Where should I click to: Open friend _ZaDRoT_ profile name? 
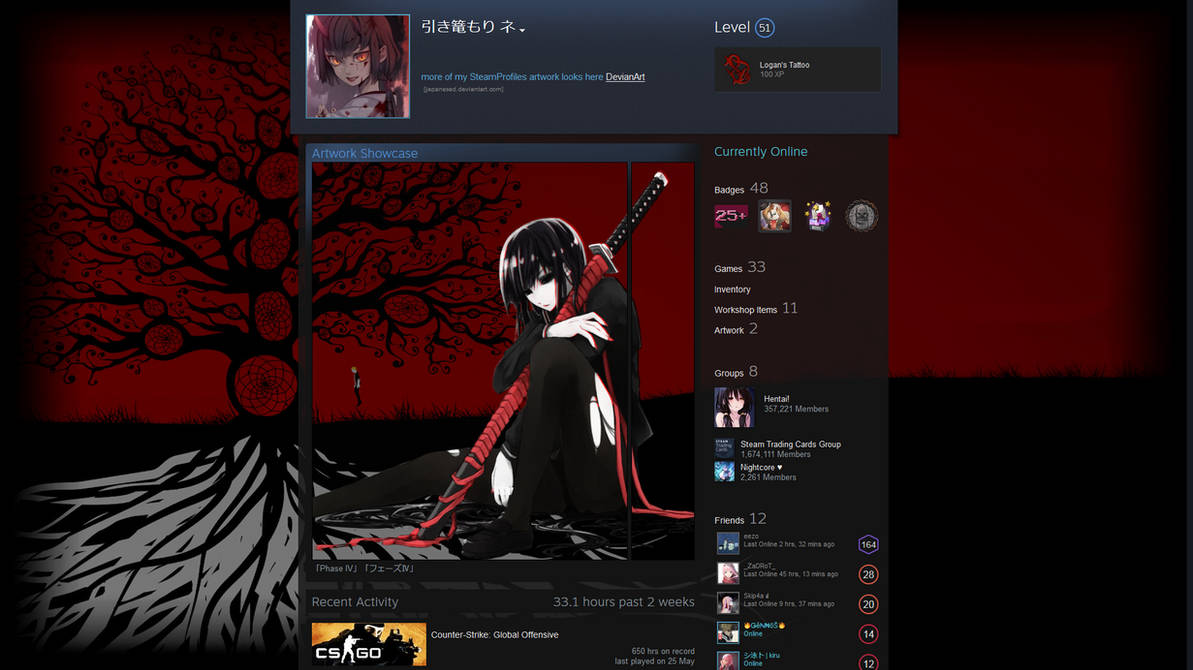759,566
